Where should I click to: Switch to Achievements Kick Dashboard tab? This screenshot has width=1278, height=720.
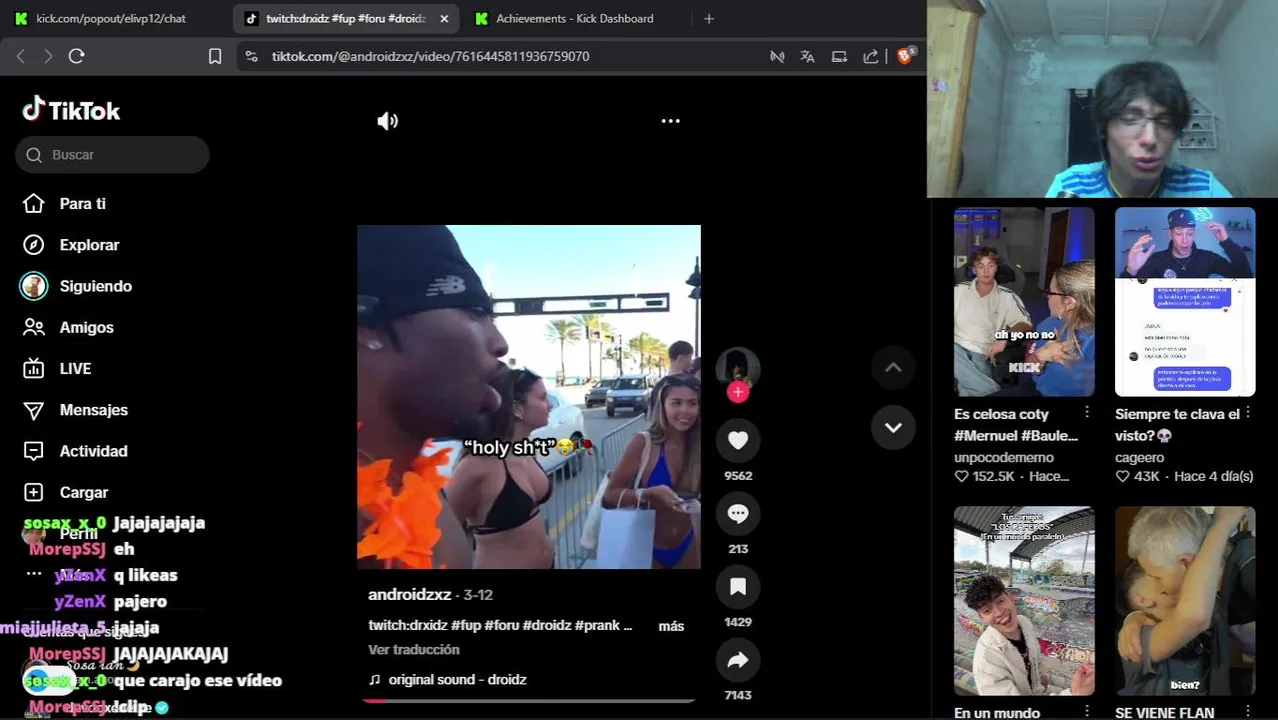tap(574, 18)
